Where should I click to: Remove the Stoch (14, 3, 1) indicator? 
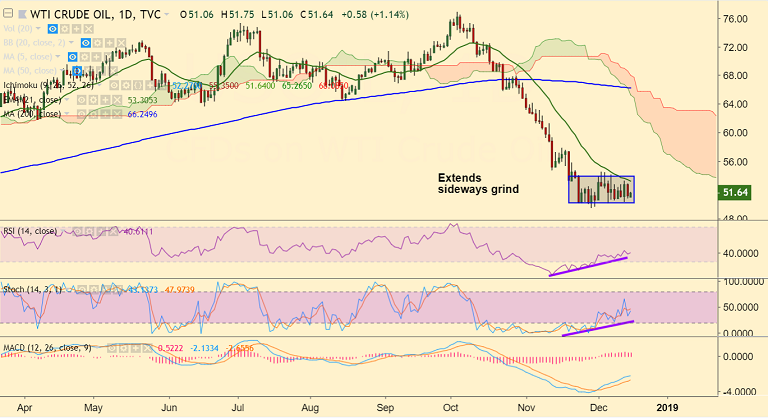point(118,290)
